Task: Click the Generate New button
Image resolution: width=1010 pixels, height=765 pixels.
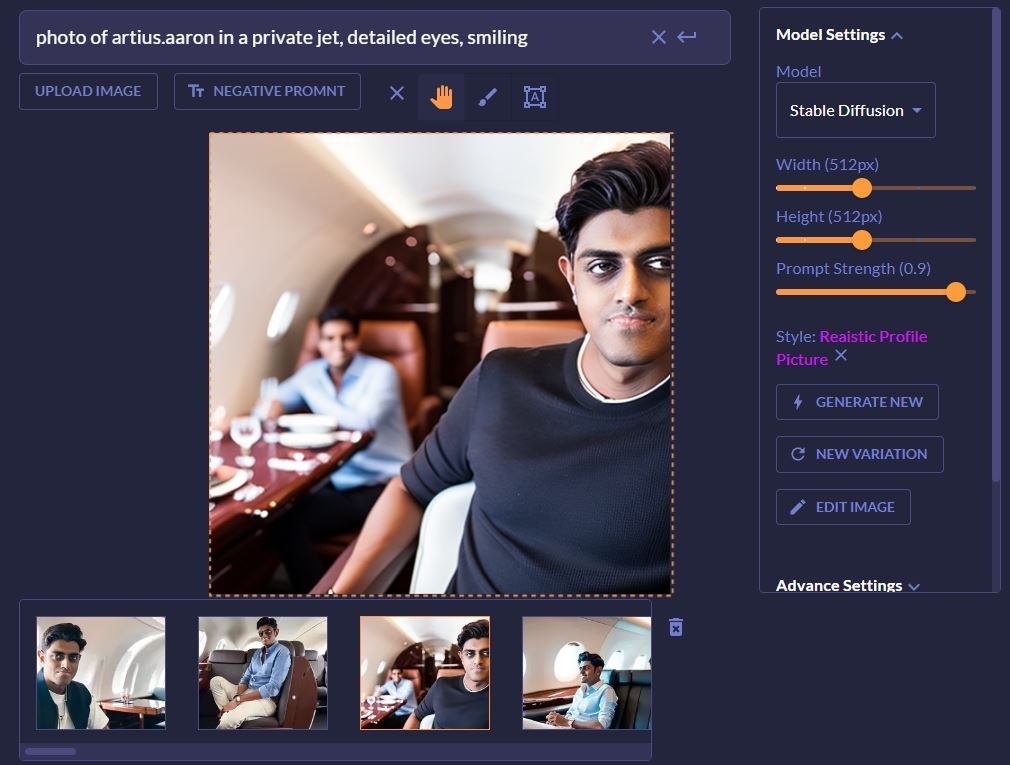Action: (857, 402)
